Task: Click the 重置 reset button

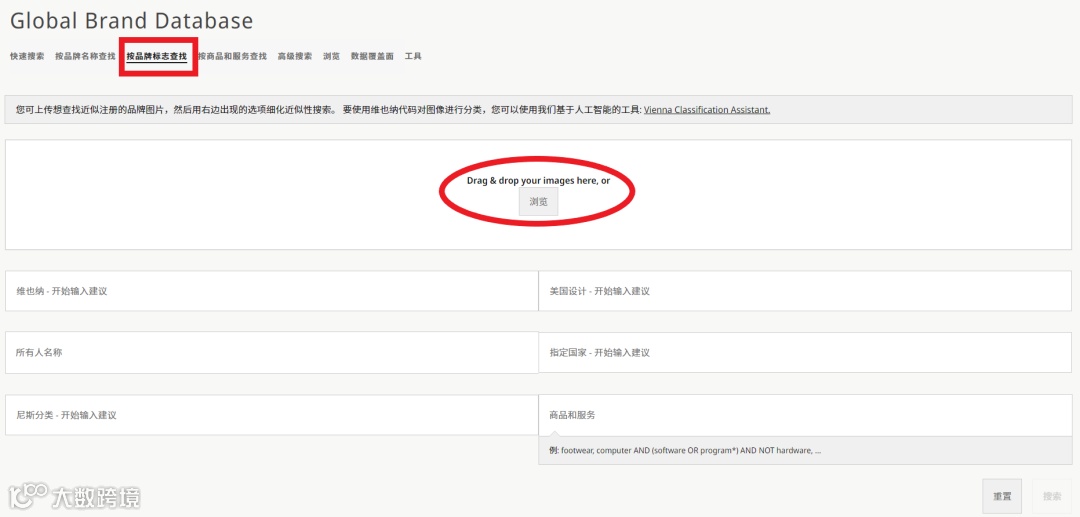Action: click(x=1002, y=496)
